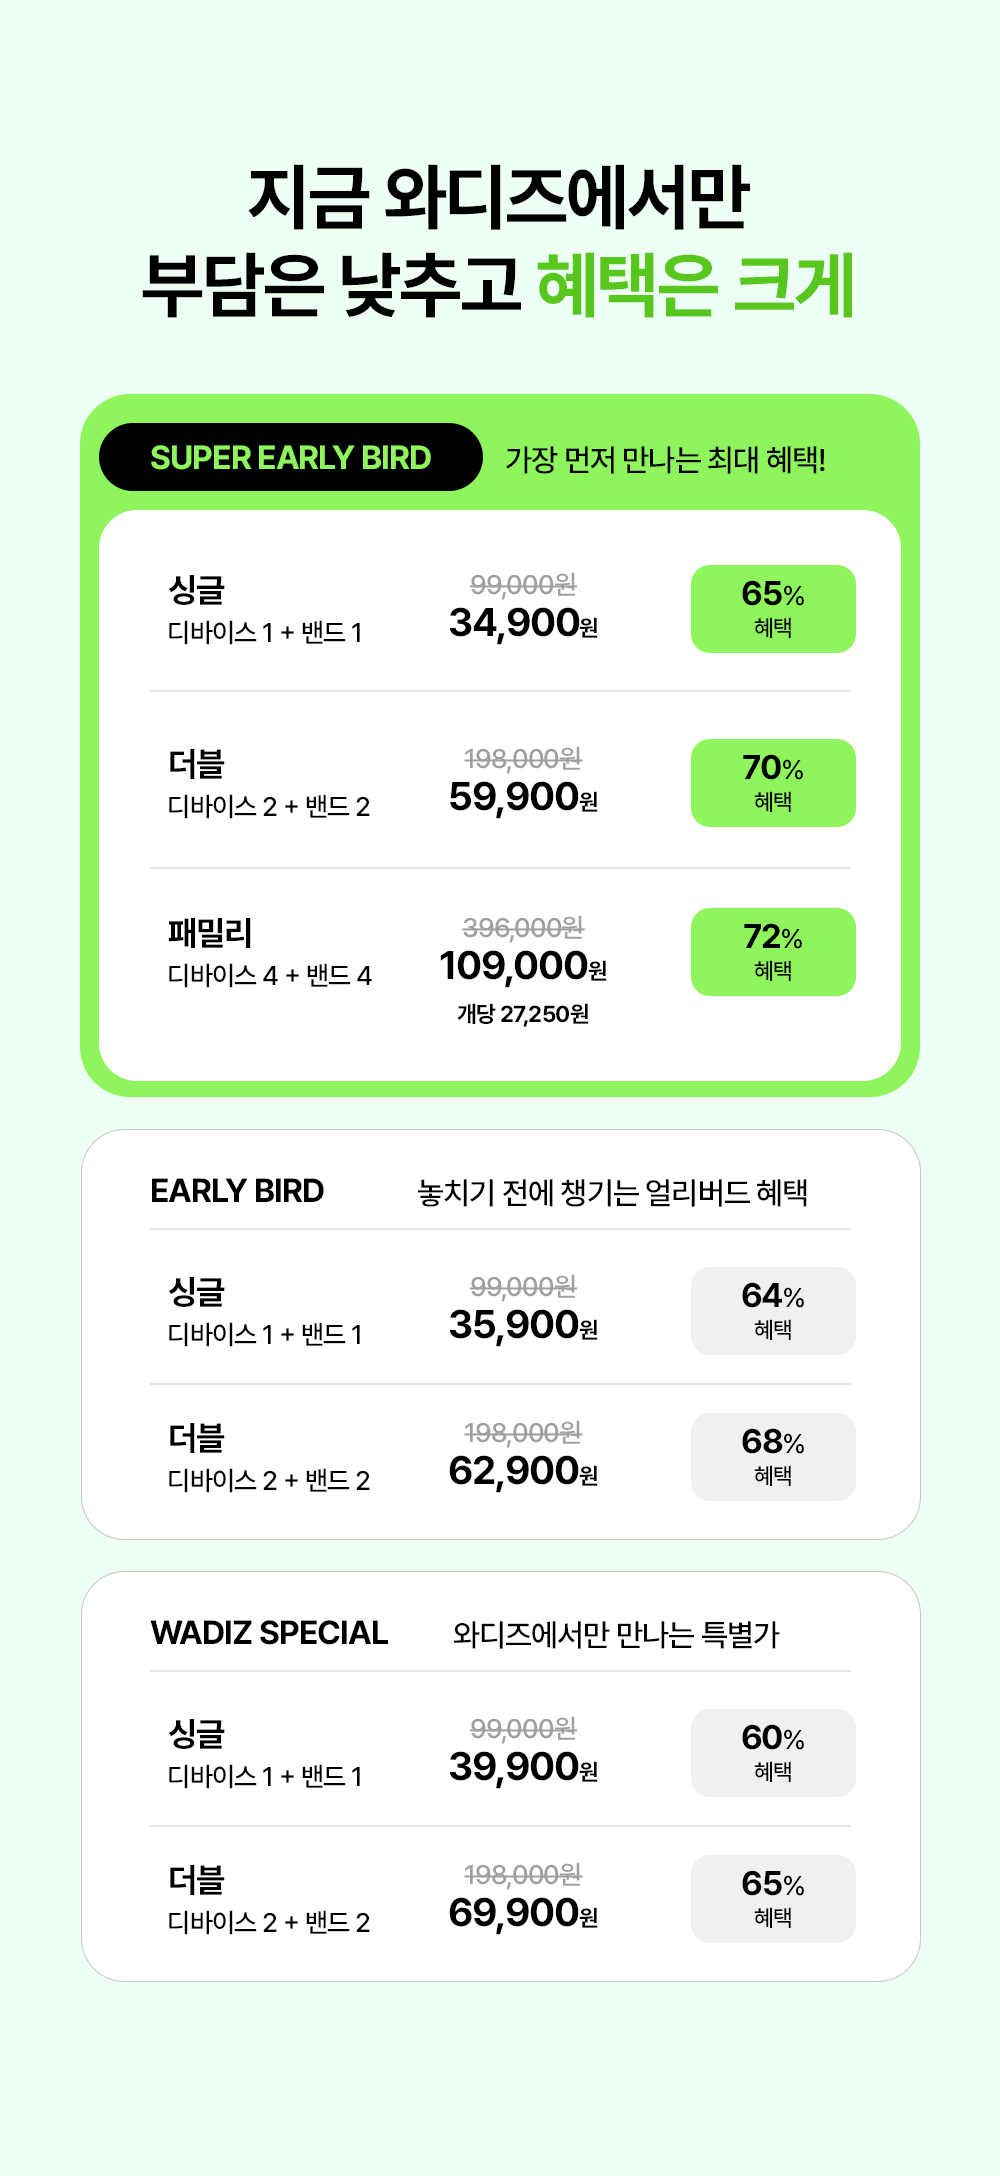The height and width of the screenshot is (2176, 1000).
Task: Click the SUPER EARLY BIRD black badge
Action: (291, 457)
